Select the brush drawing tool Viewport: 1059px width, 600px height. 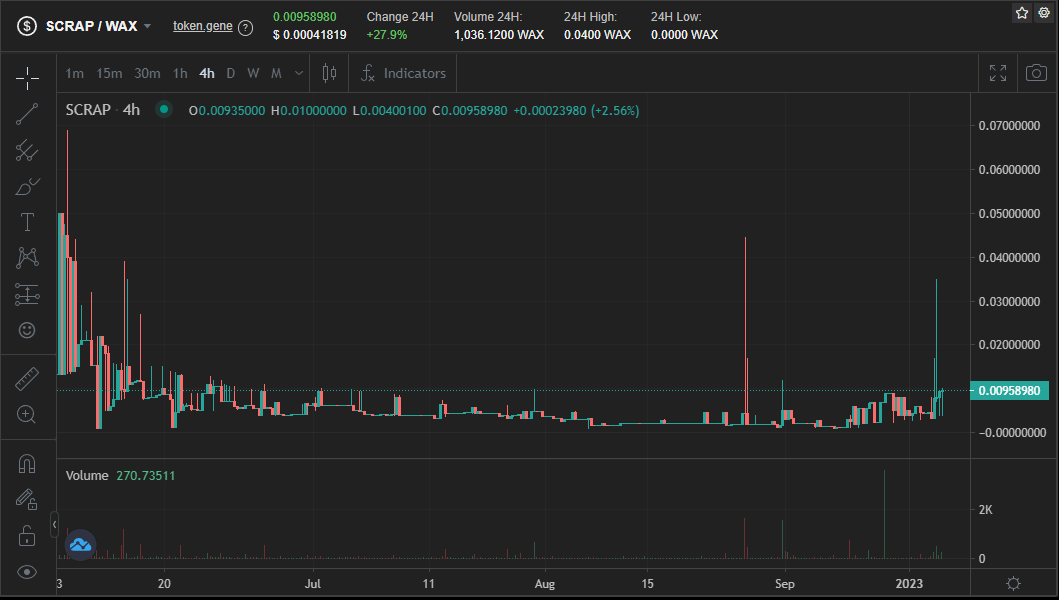point(27,186)
